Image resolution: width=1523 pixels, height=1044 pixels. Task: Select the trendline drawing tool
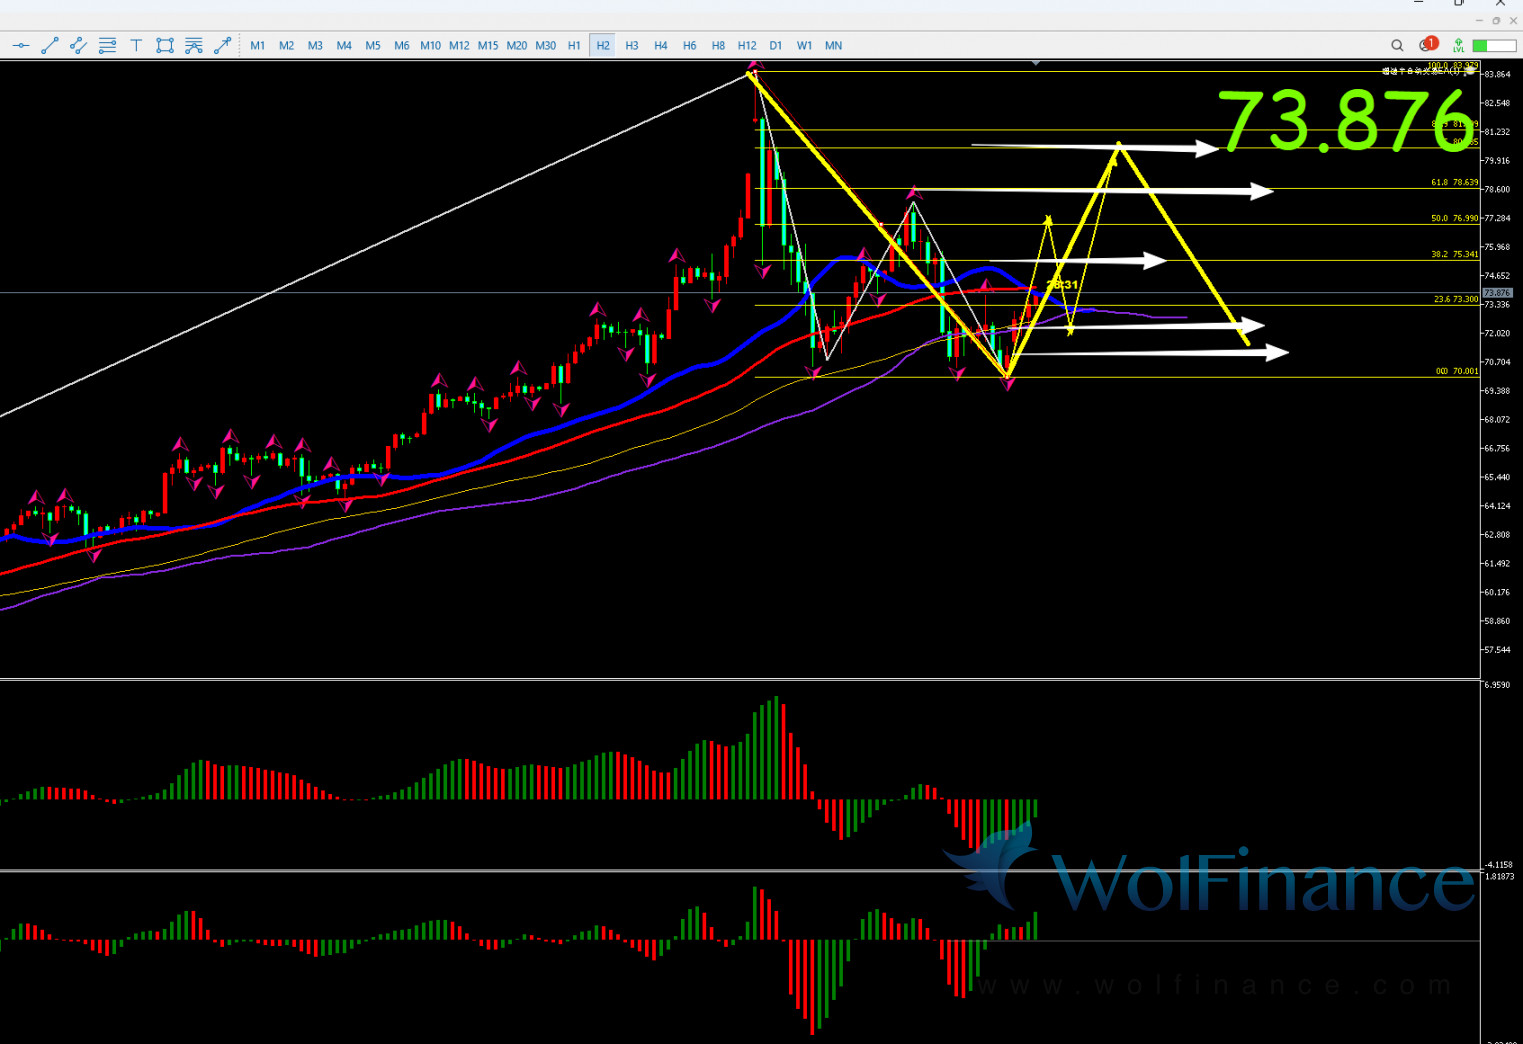click(49, 45)
